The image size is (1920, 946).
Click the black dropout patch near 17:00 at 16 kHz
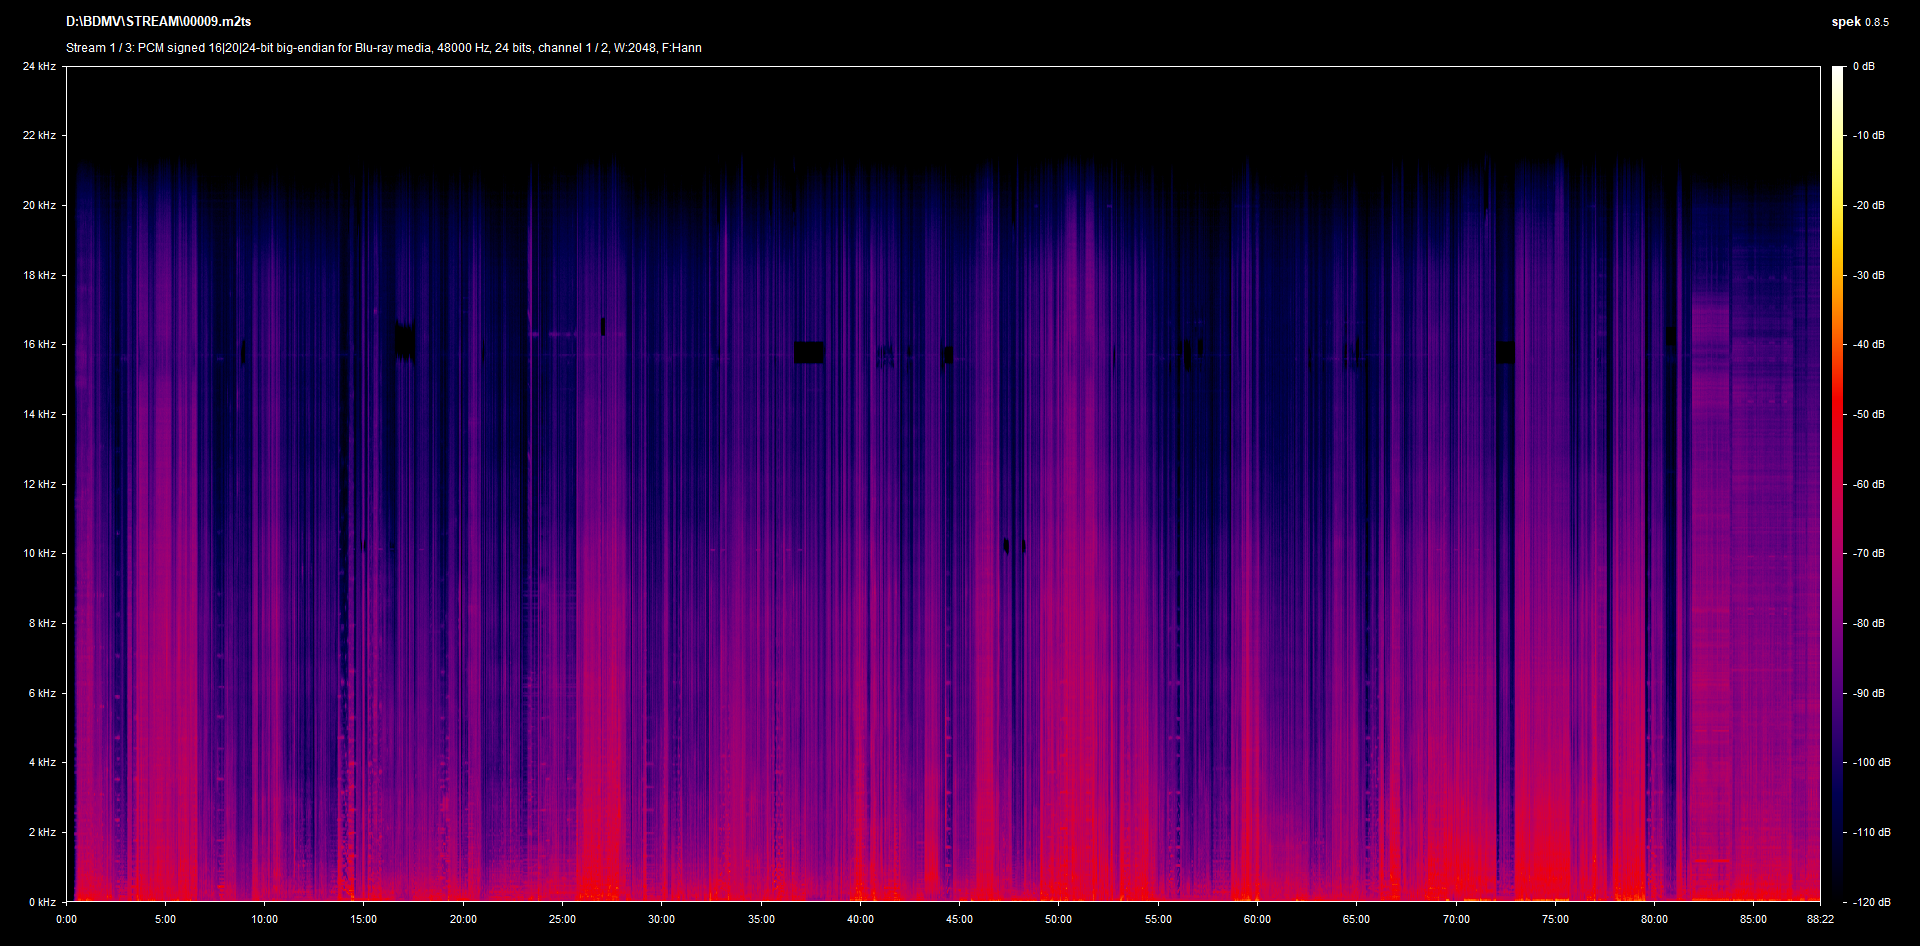pyautogui.click(x=404, y=340)
